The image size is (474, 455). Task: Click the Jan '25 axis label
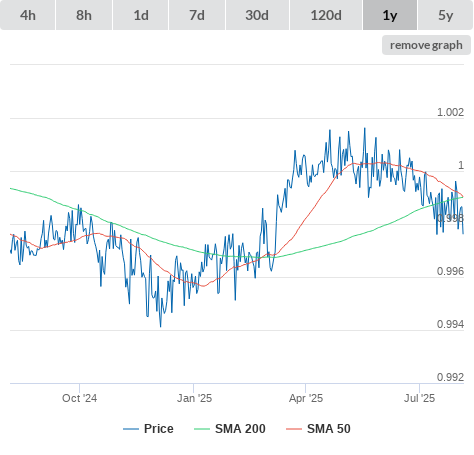pyautogui.click(x=194, y=398)
